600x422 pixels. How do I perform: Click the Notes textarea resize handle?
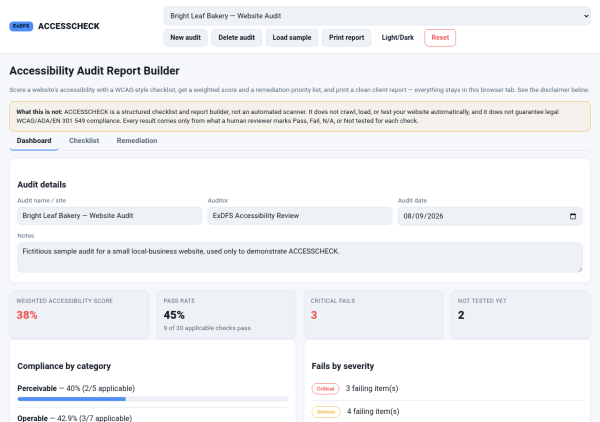click(x=580, y=270)
